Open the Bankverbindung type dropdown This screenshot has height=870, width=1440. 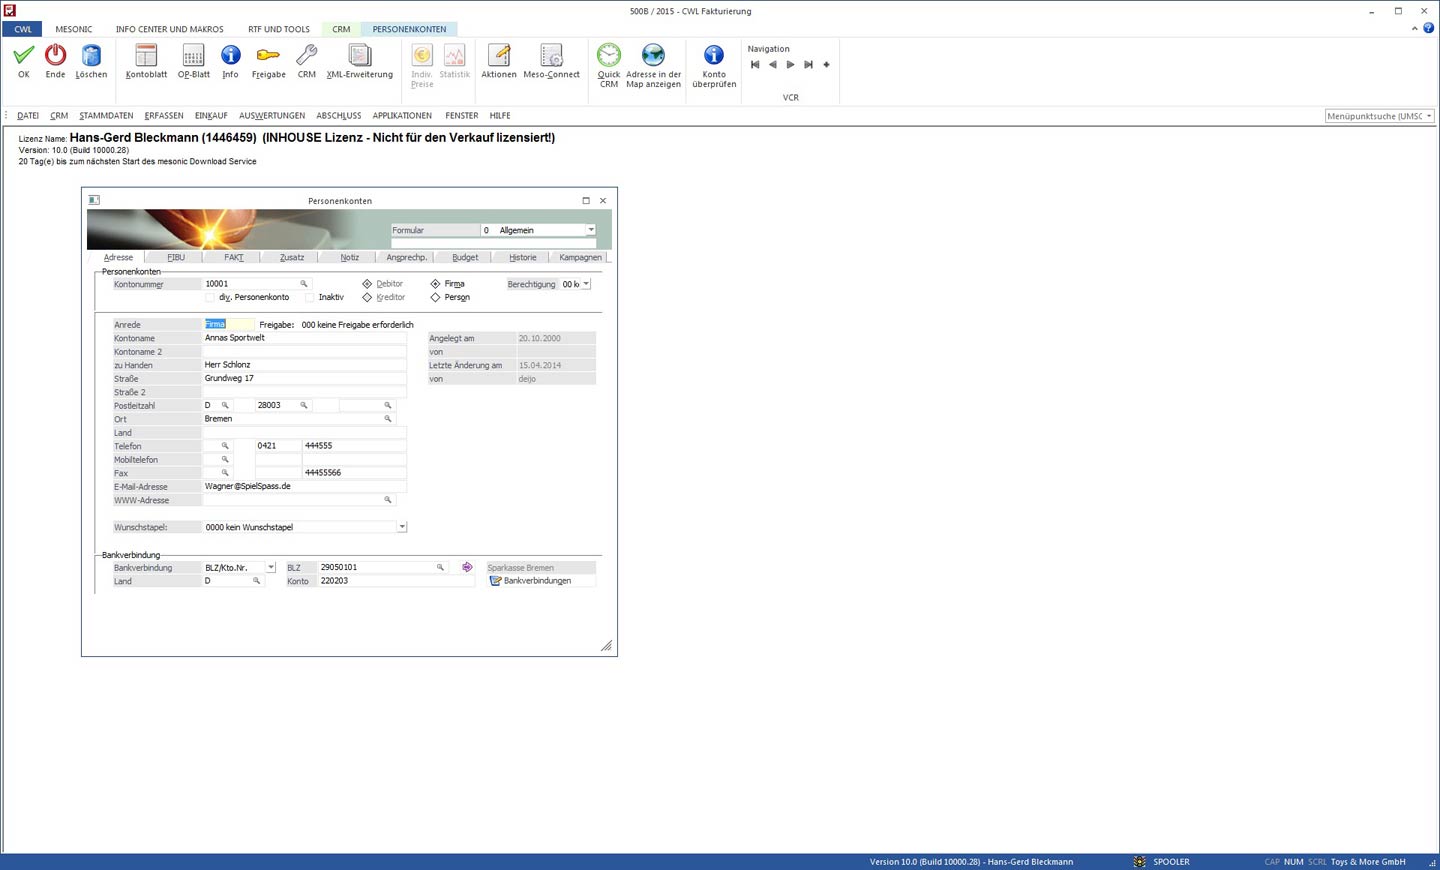pyautogui.click(x=271, y=567)
